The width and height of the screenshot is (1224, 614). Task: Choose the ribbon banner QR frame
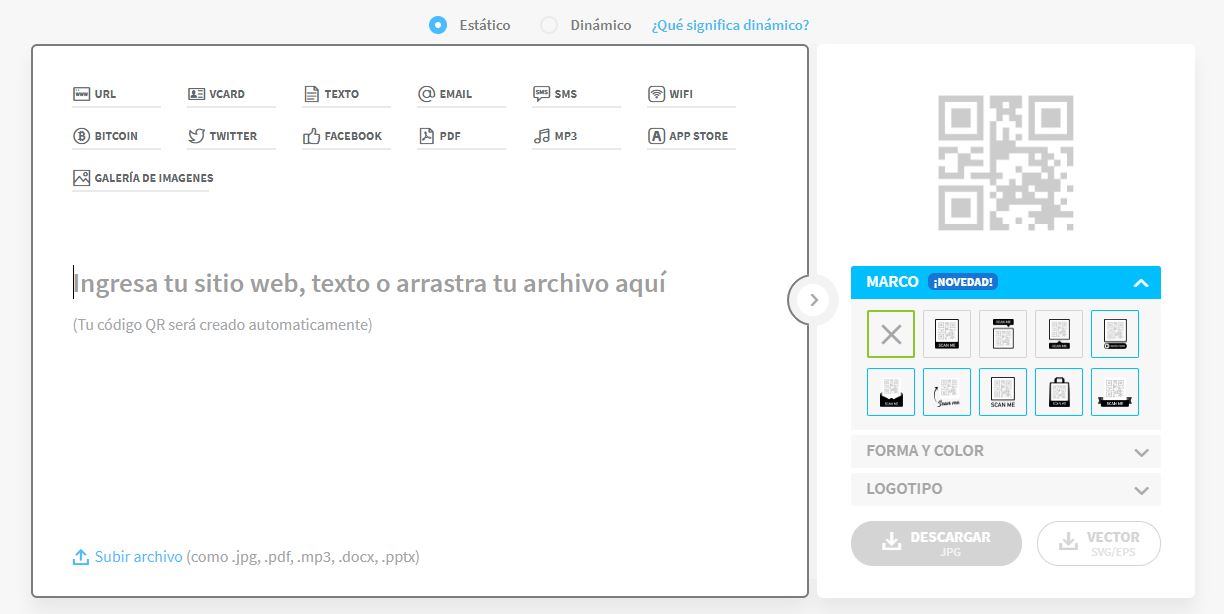[1115, 392]
